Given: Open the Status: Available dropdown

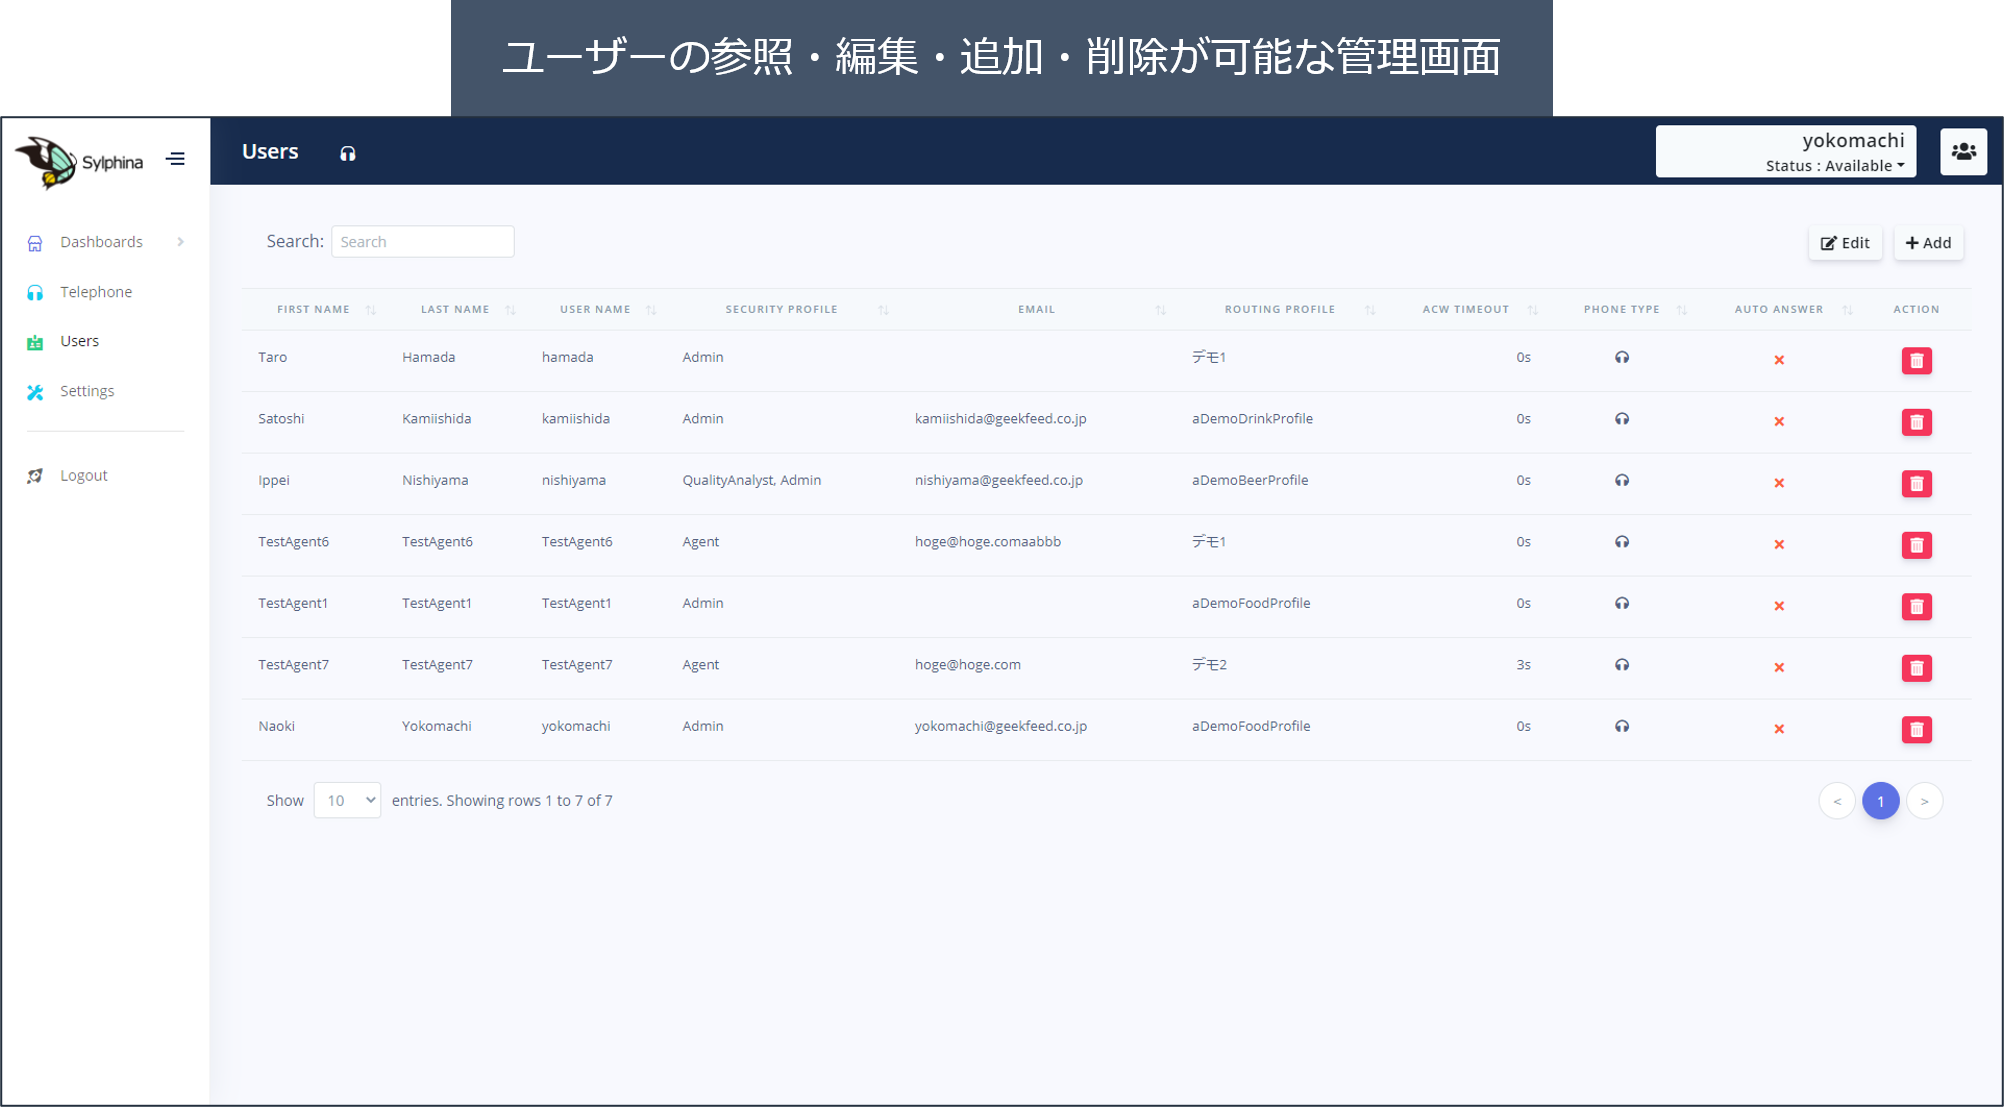Looking at the screenshot, I should [x=1834, y=166].
